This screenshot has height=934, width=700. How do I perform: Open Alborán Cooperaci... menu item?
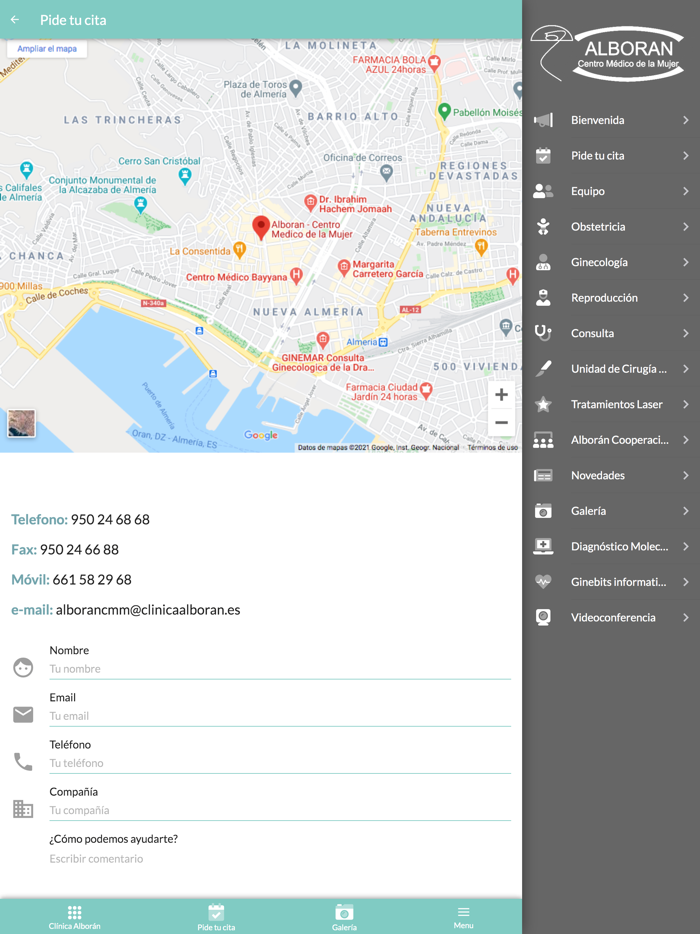point(611,440)
